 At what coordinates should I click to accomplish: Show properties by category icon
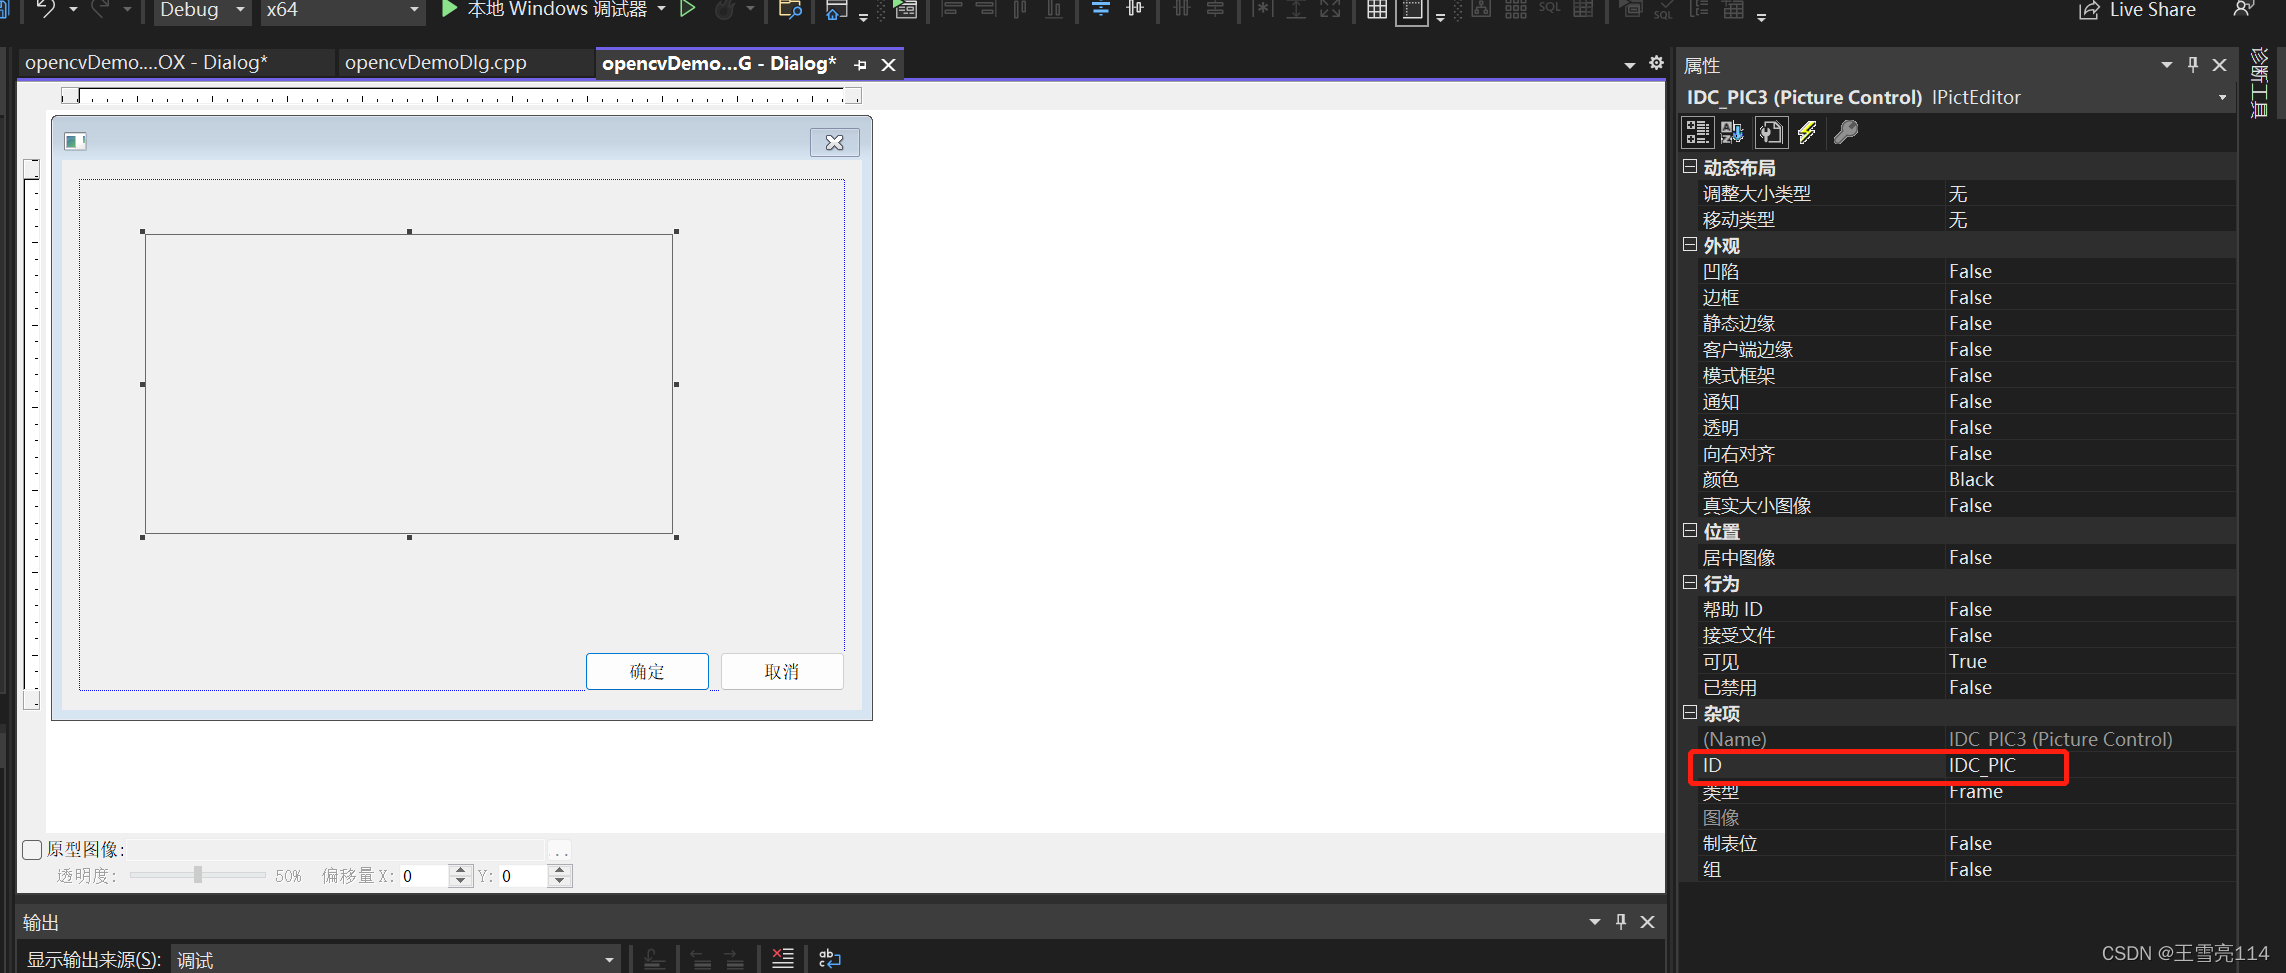pyautogui.click(x=1698, y=132)
